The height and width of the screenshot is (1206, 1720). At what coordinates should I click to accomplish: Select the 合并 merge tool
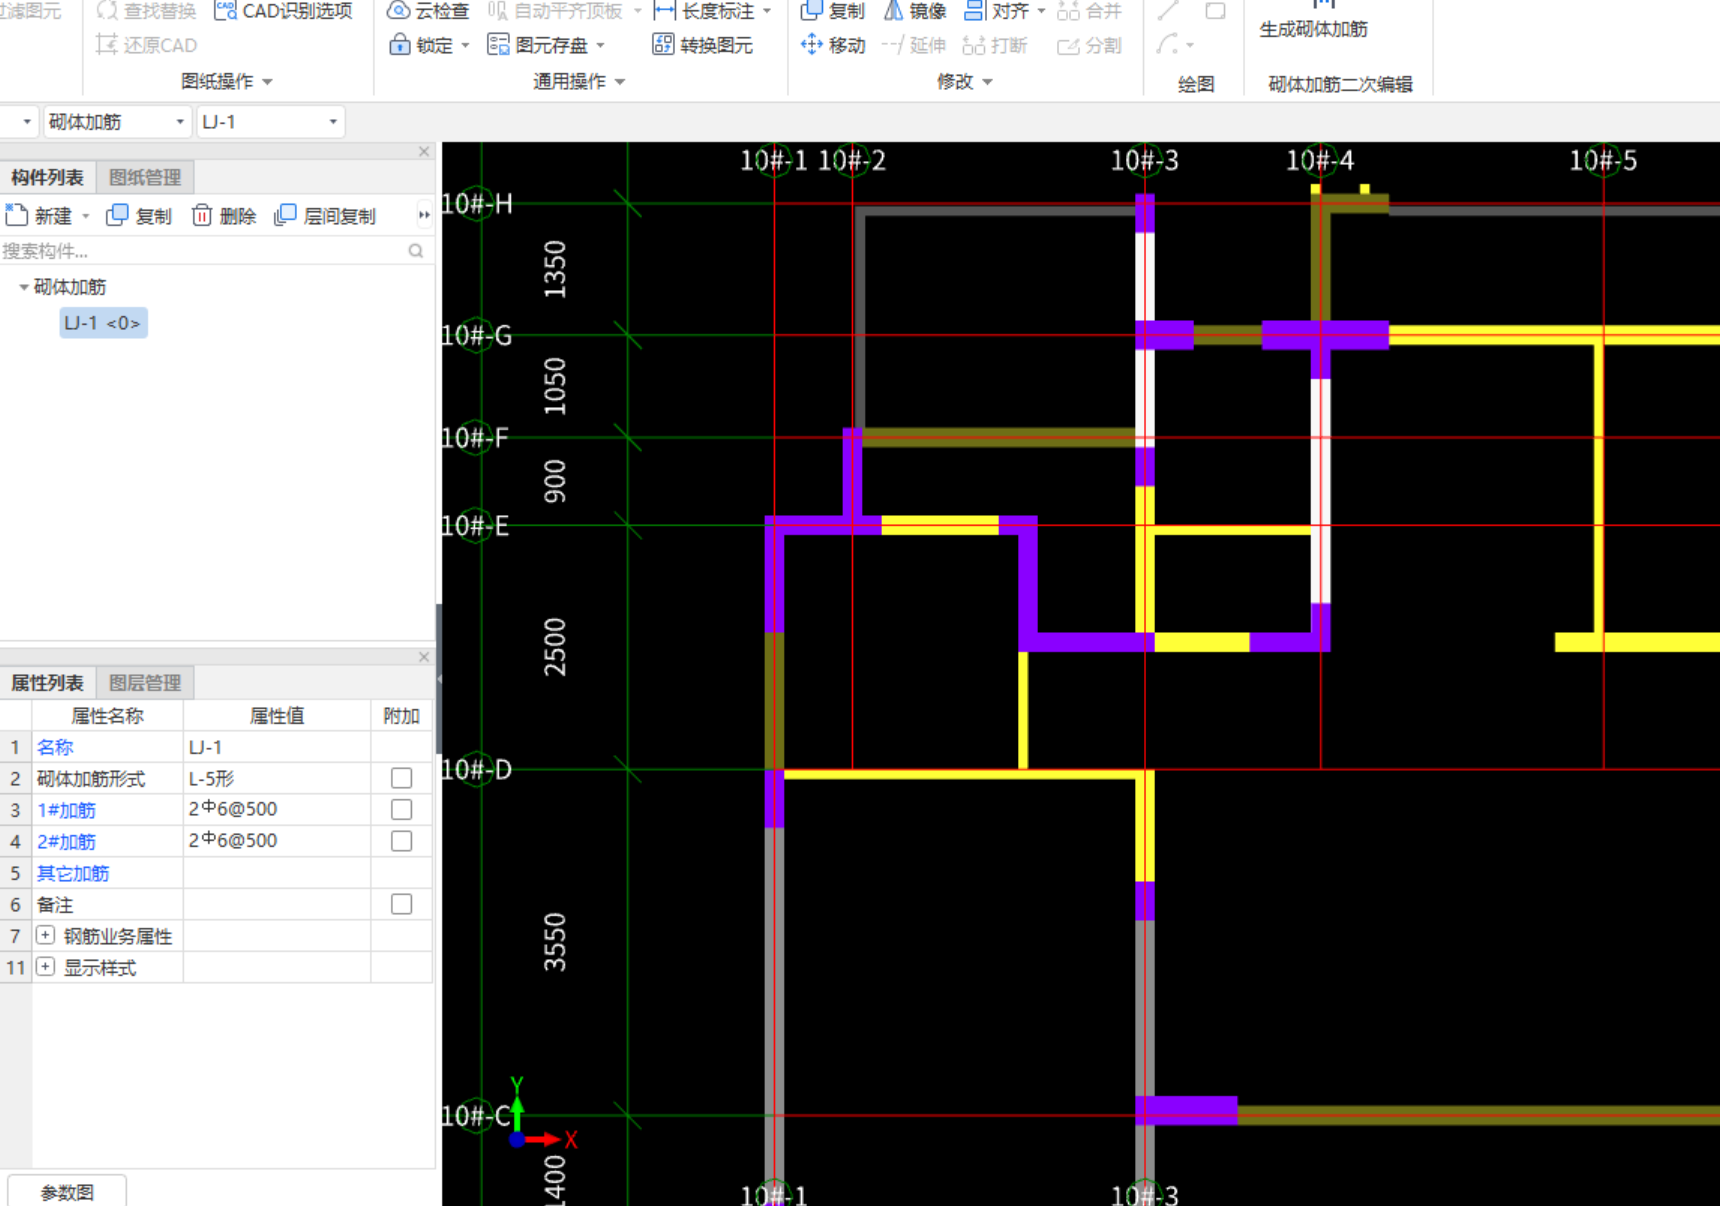click(x=1089, y=11)
